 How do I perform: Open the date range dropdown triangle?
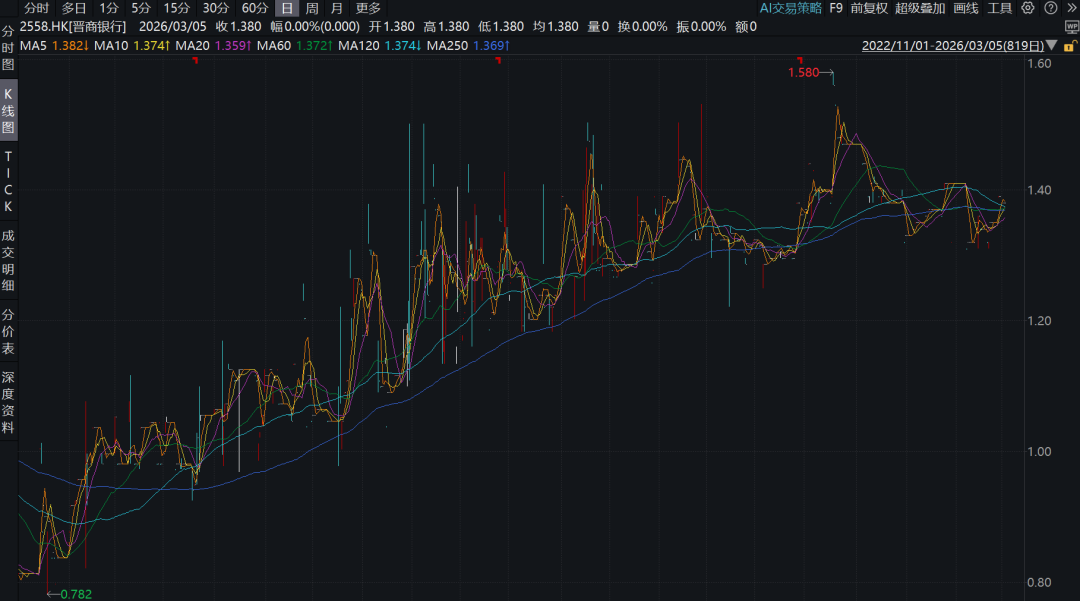[1052, 45]
